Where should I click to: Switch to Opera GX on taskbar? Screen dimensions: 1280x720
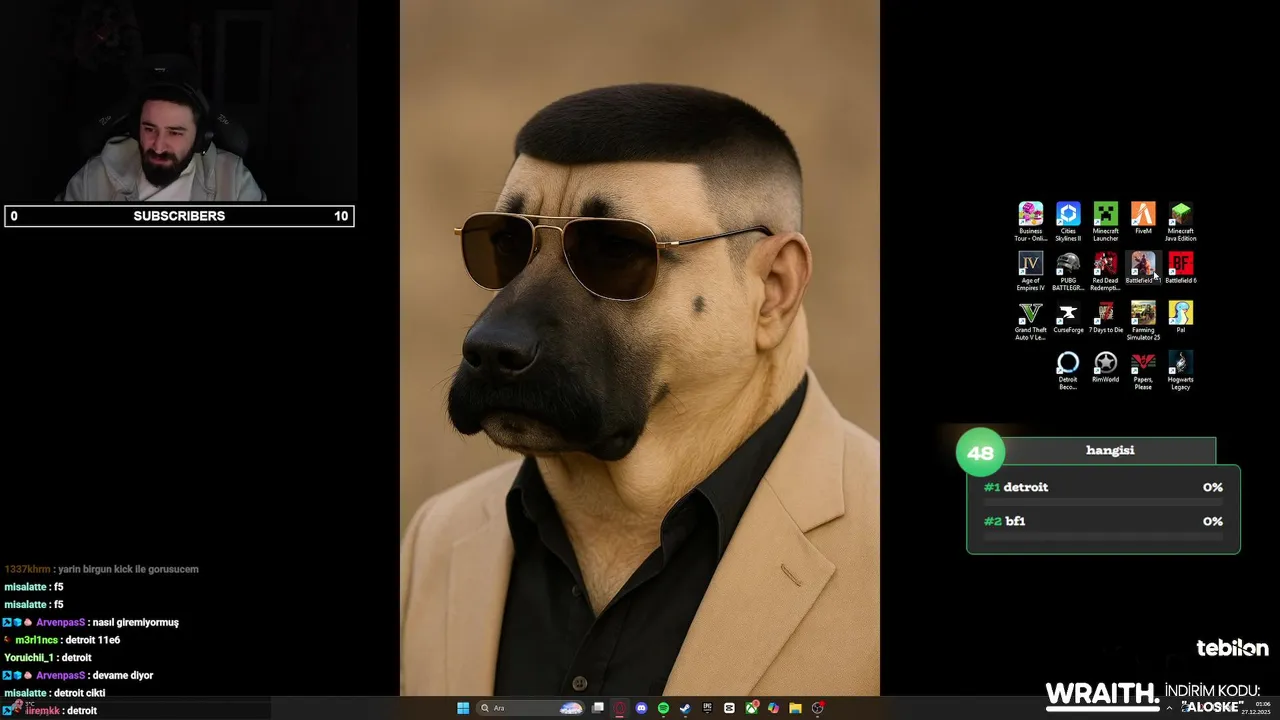pyautogui.click(x=620, y=708)
